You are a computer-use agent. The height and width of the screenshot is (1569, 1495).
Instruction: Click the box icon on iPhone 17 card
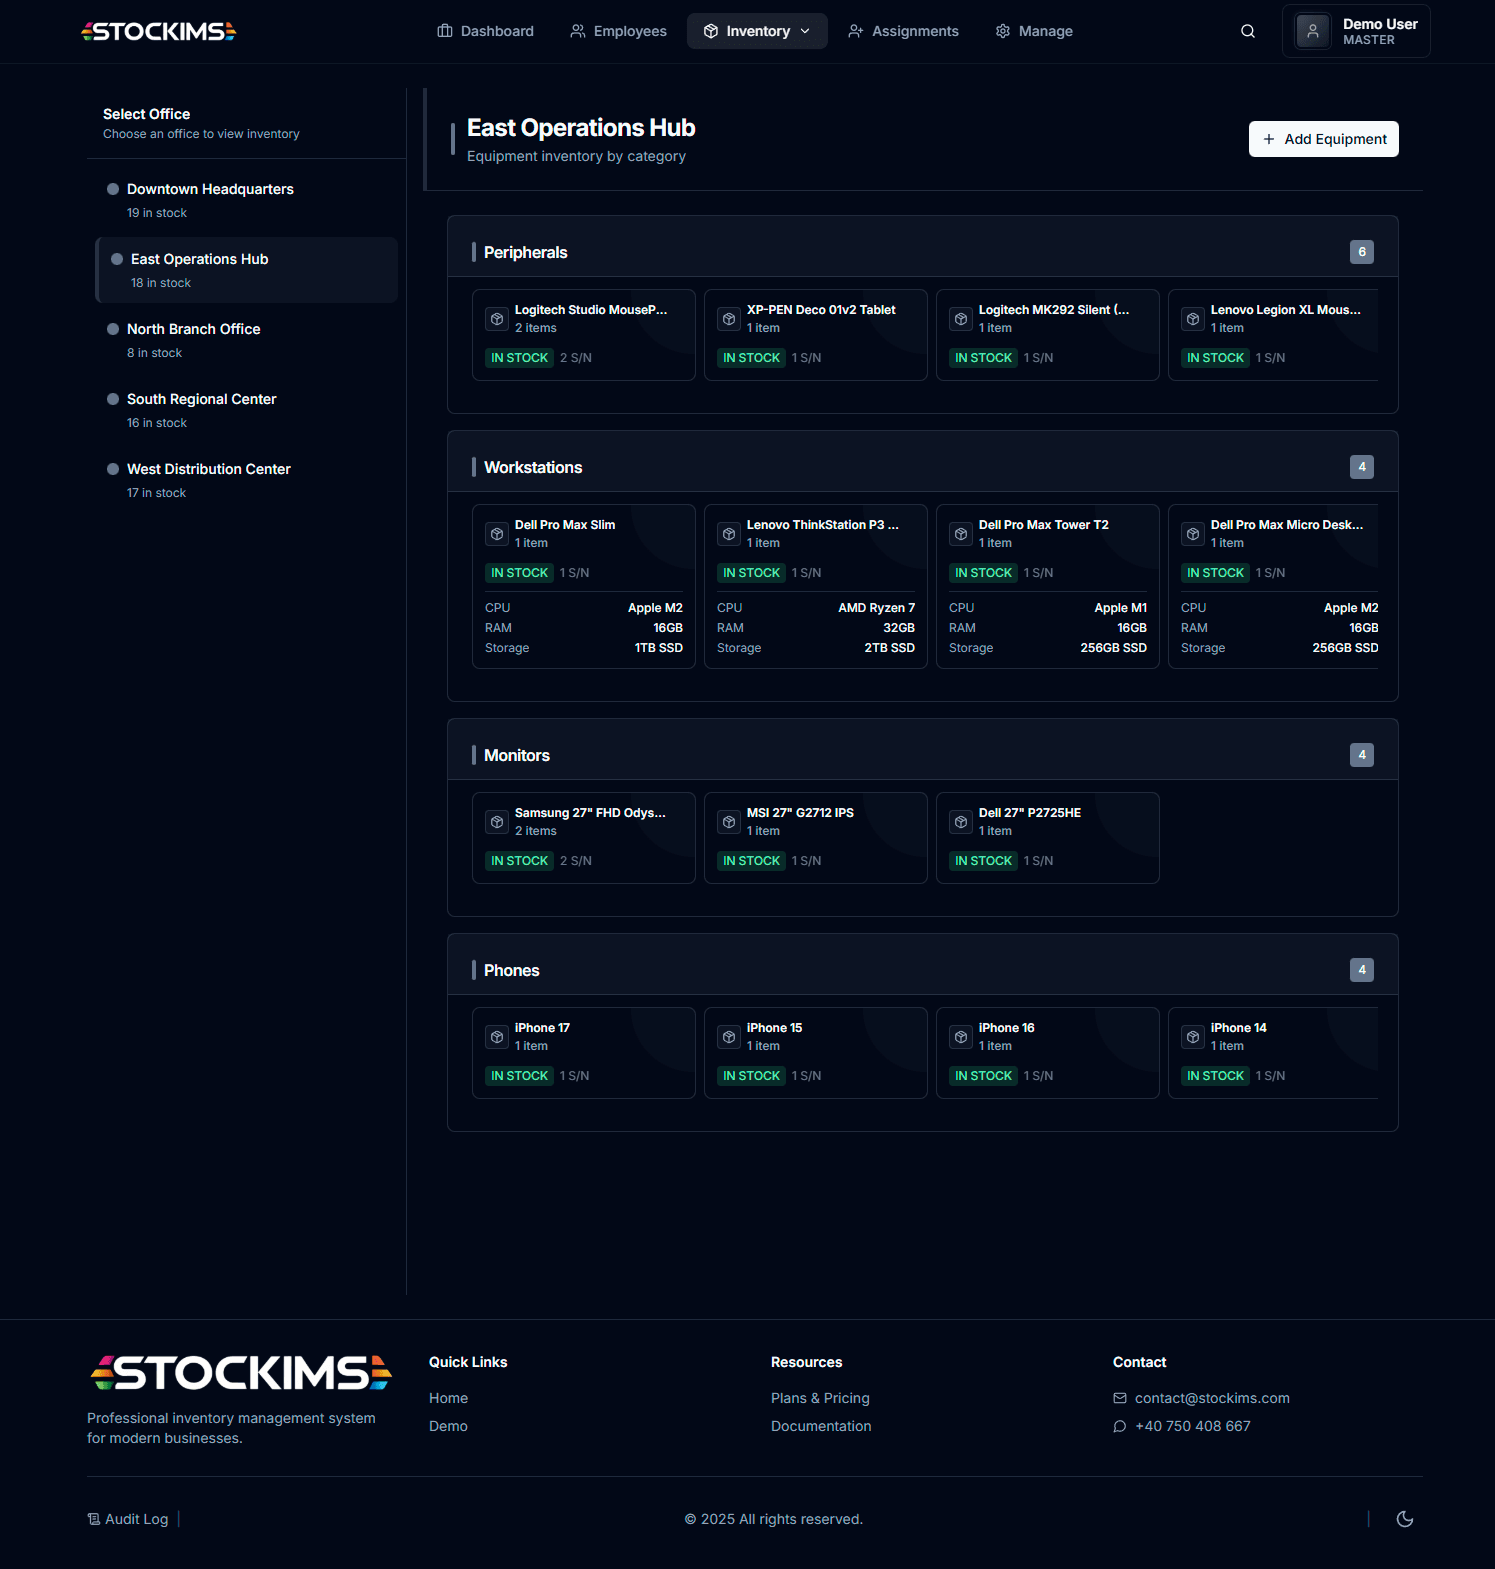[x=497, y=1037]
